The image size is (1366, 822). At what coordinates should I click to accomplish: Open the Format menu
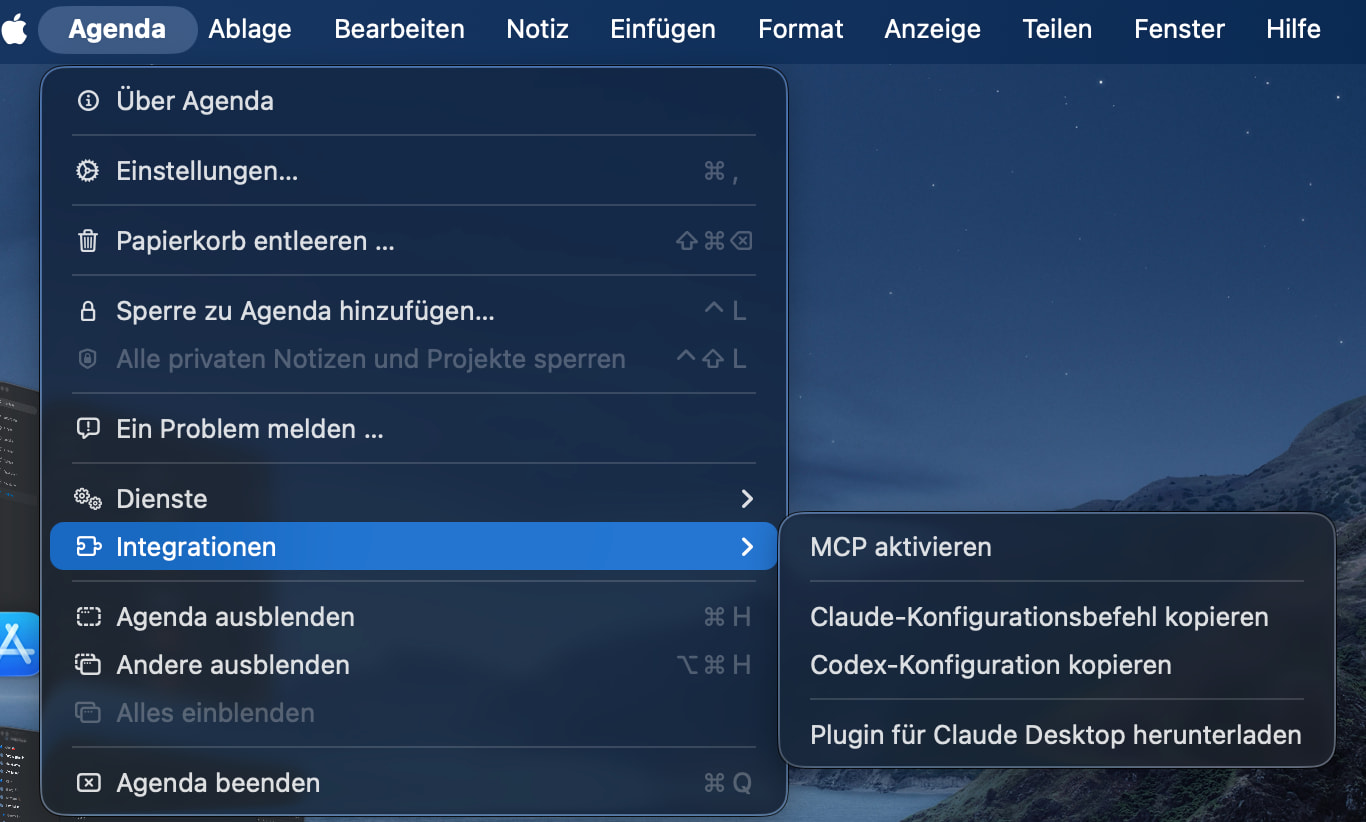tap(800, 29)
